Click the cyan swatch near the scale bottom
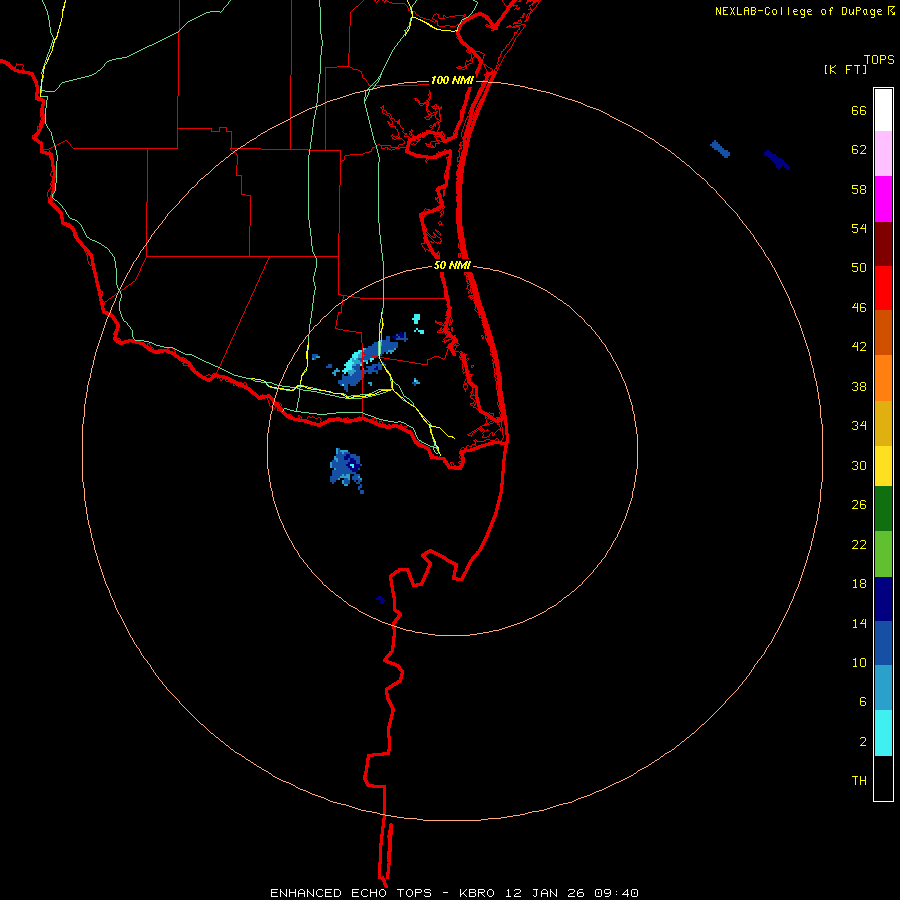The height and width of the screenshot is (900, 900). pyautogui.click(x=883, y=733)
